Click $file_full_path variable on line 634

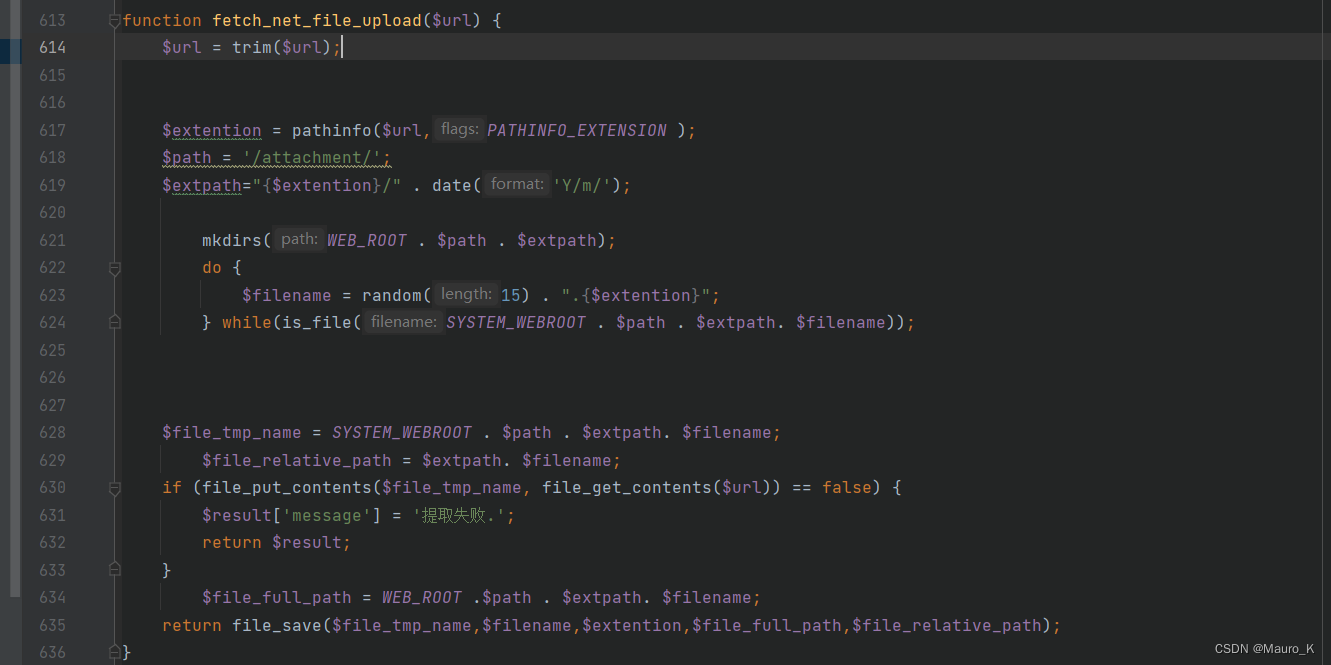tap(277, 597)
